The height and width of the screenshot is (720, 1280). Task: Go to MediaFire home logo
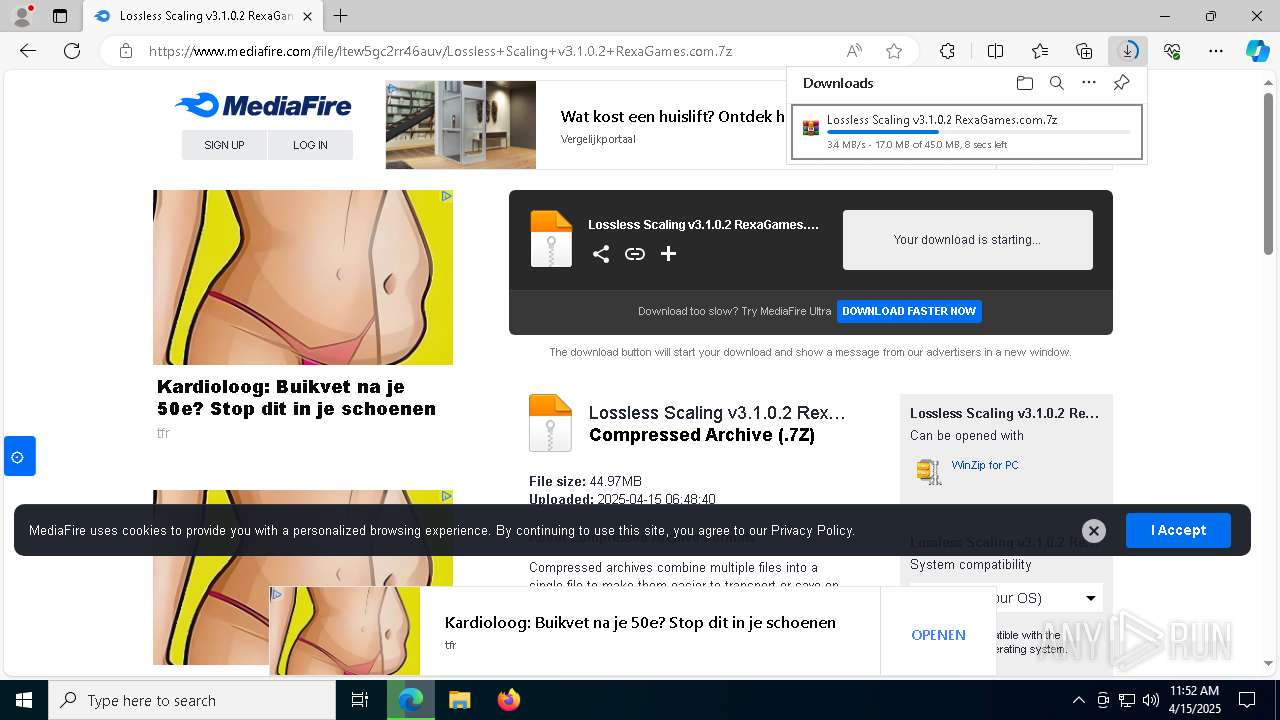coord(262,105)
